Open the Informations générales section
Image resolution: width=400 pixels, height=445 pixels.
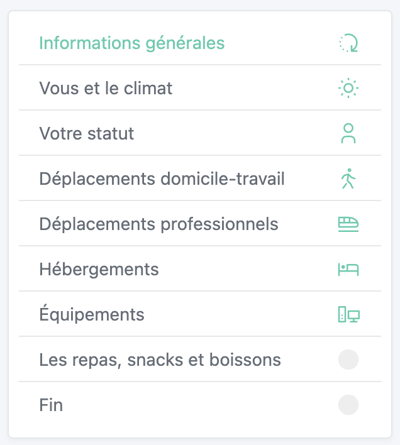(x=132, y=43)
